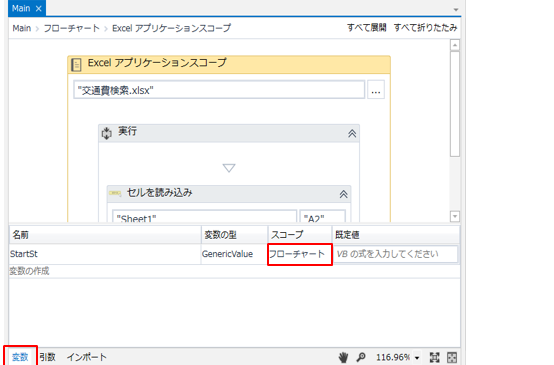The width and height of the screenshot is (554, 365).
Task: Close the Main tab
Action: 39,8
